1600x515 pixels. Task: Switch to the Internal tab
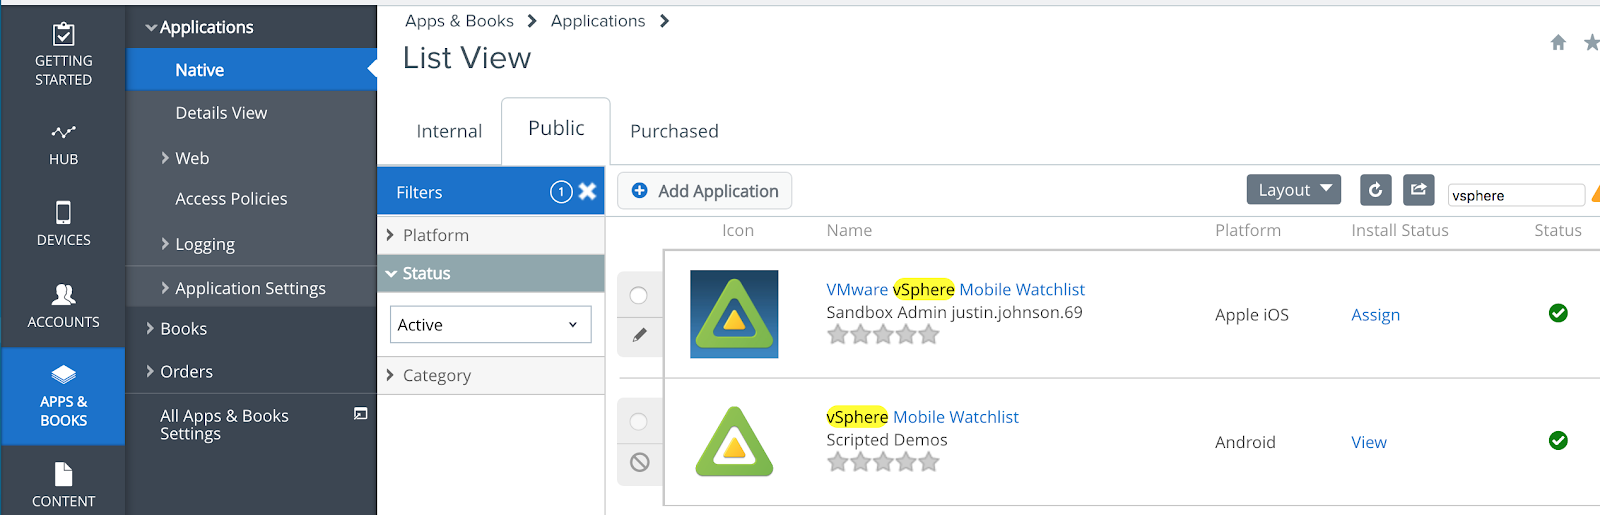pos(449,131)
